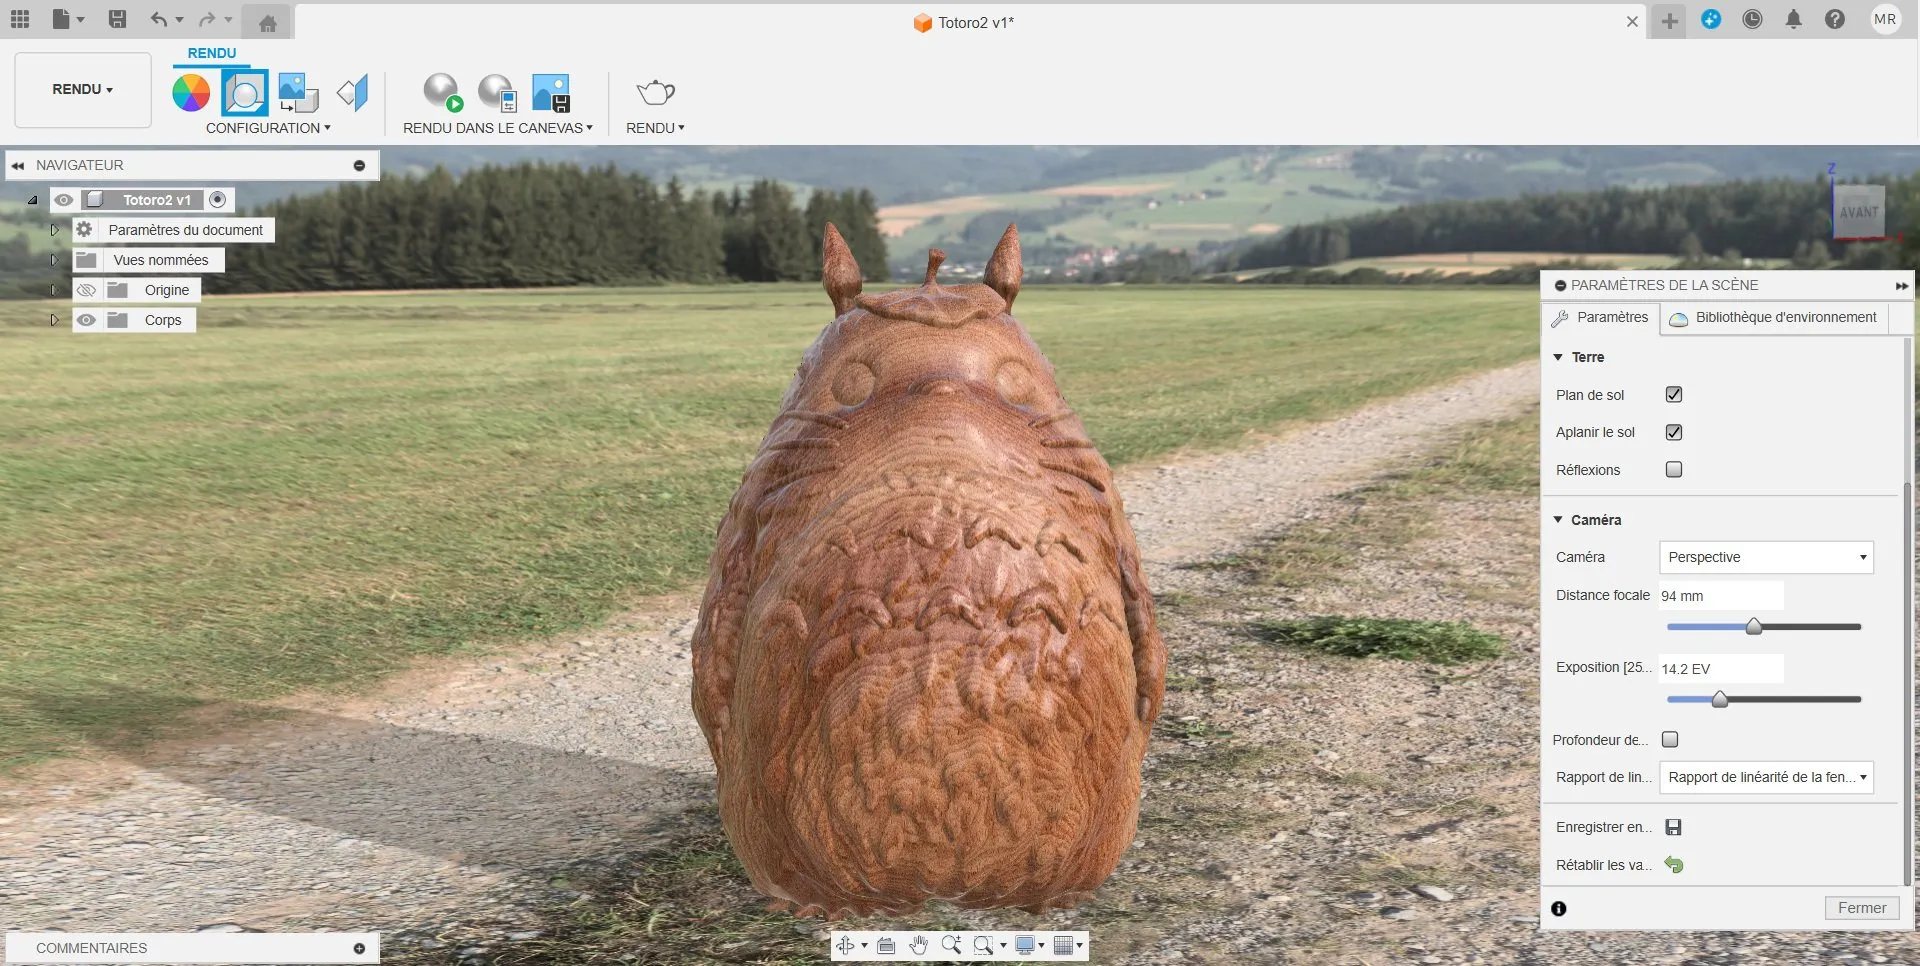Save as defaults via Enregistrer en icon
The image size is (1920, 966).
pos(1673,827)
